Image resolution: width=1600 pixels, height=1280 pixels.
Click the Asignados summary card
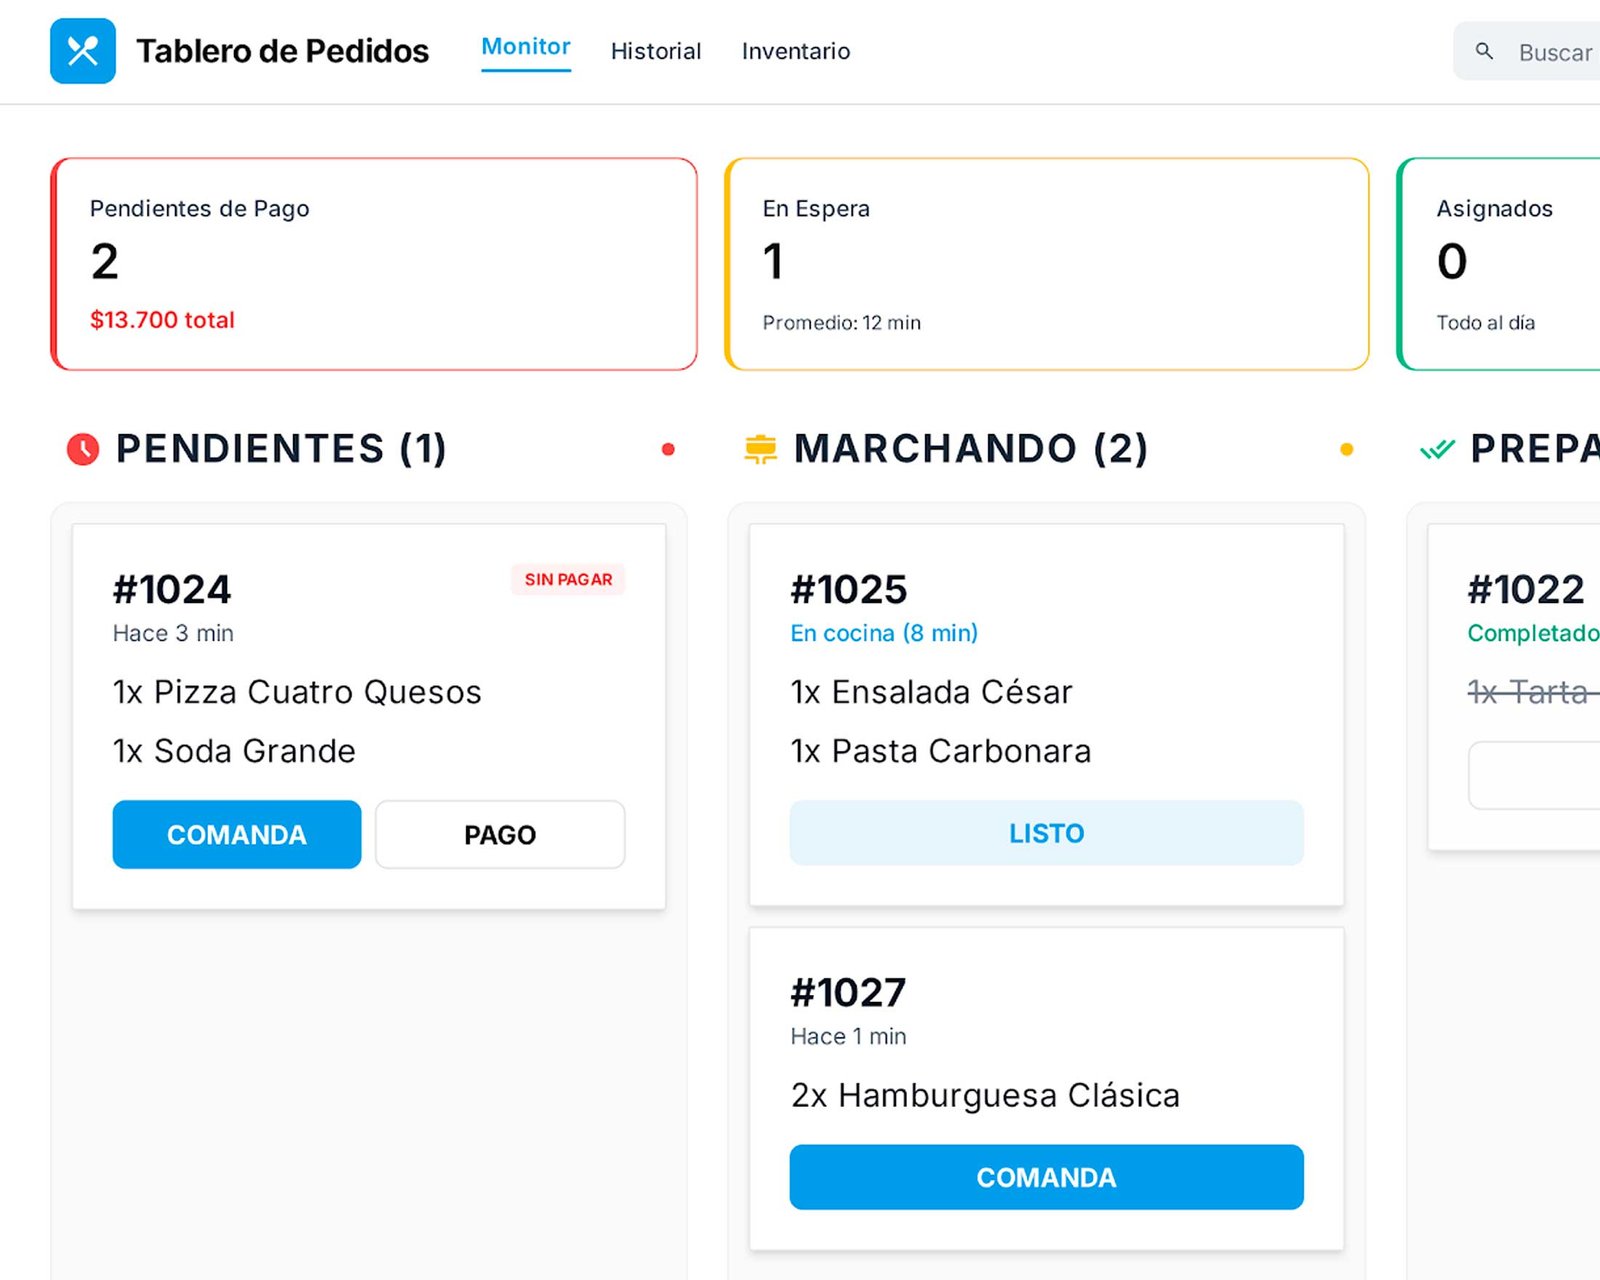[1500, 264]
